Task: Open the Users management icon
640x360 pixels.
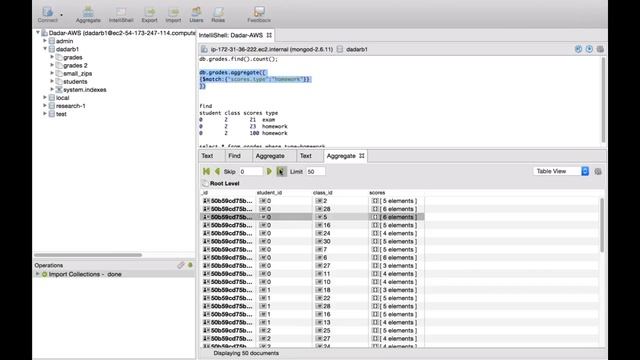Action: point(196,14)
